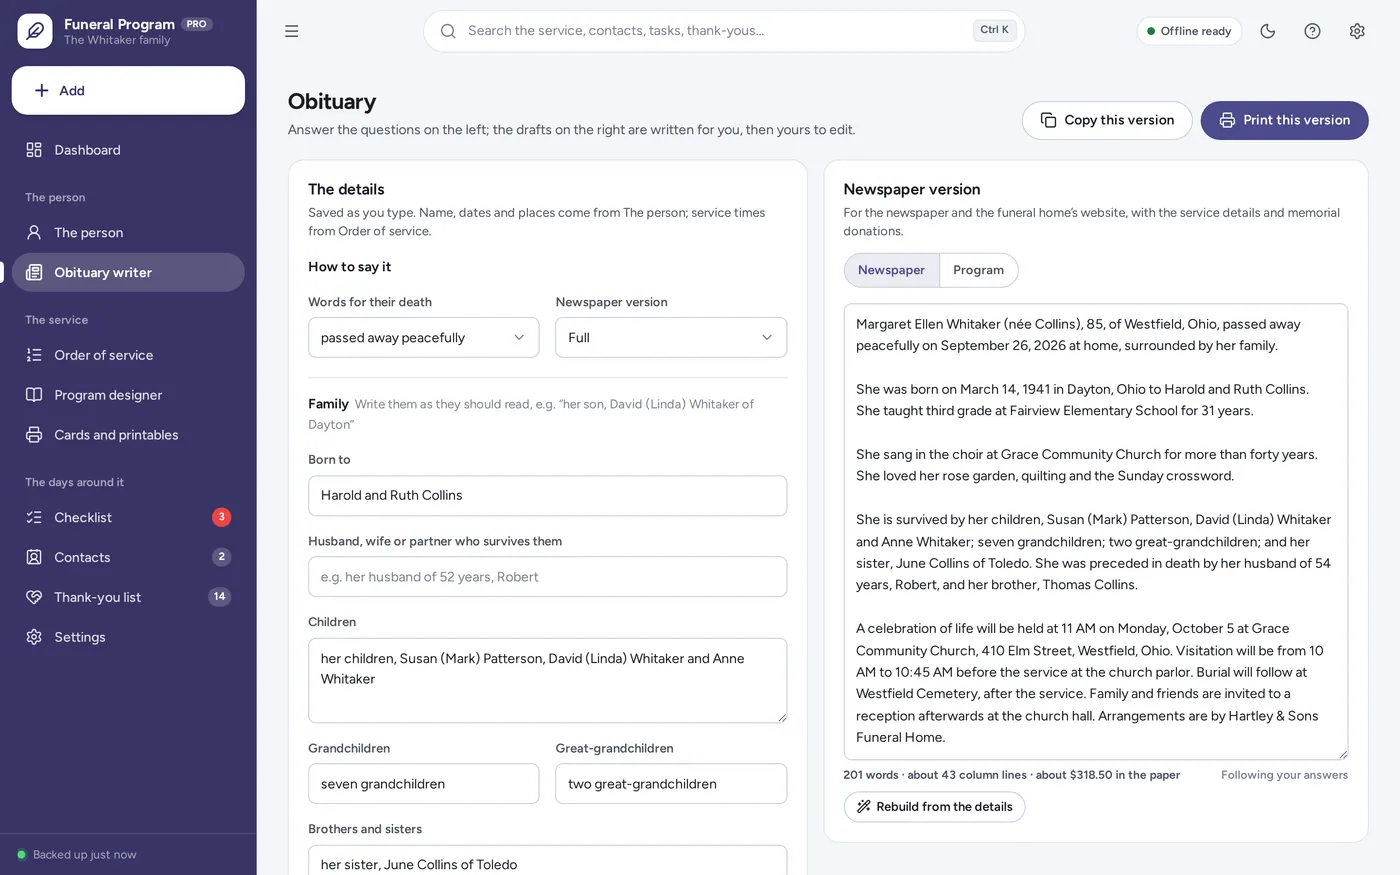Click the Ctrl K shortcut badge
Image resolution: width=1400 pixels, height=875 pixels.
994,30
